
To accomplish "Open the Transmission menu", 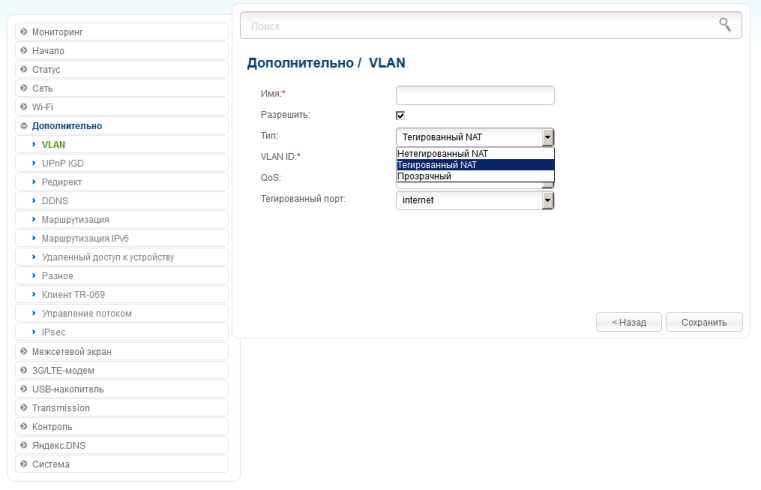I will tap(122, 408).
